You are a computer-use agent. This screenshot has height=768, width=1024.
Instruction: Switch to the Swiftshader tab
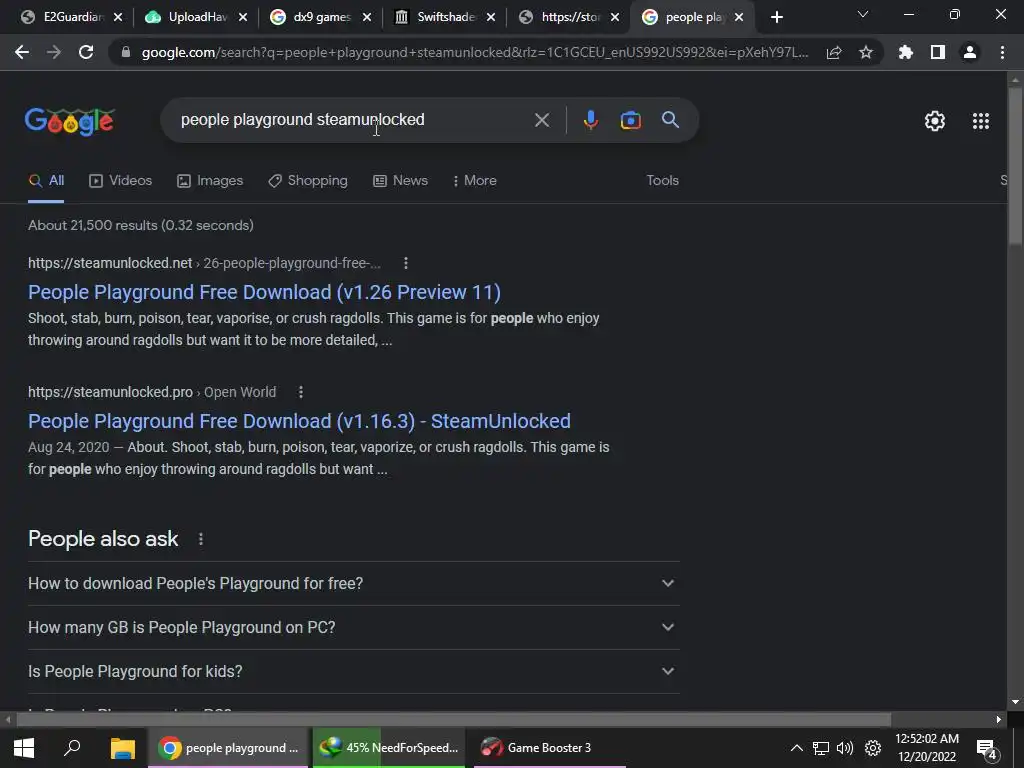[x=445, y=17]
